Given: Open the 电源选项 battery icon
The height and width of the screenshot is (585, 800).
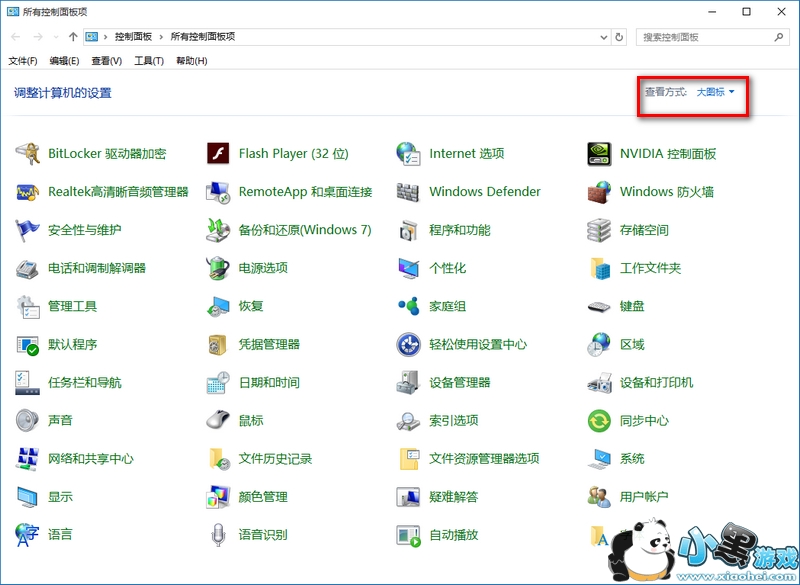Looking at the screenshot, I should point(218,268).
